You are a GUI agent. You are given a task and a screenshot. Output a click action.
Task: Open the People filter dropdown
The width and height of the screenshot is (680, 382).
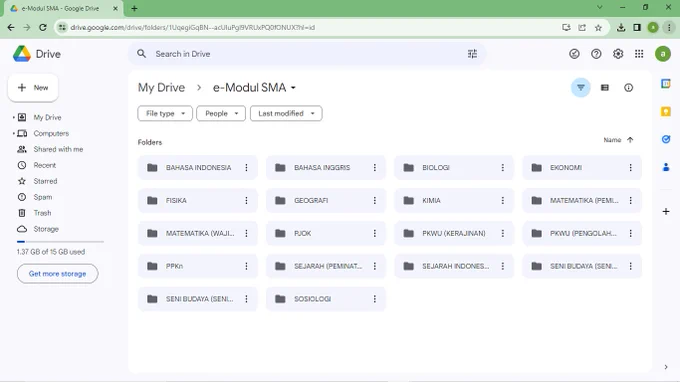[221, 114]
